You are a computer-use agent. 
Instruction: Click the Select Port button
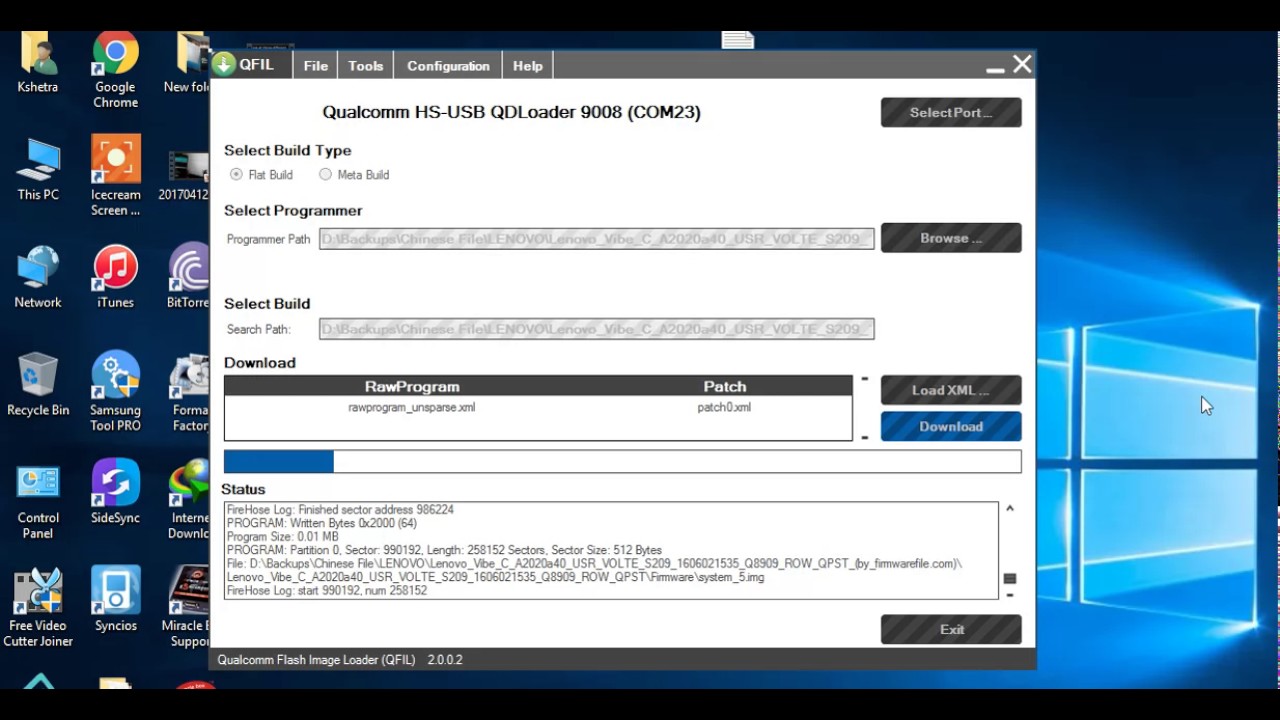951,112
